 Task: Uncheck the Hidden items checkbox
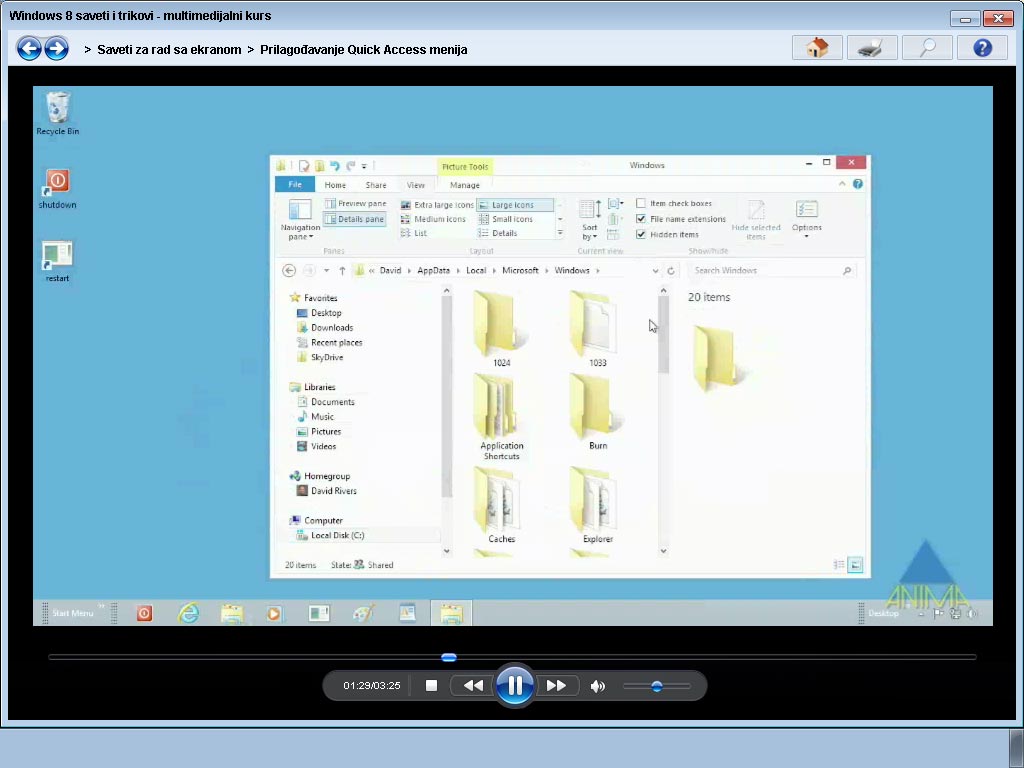(641, 234)
